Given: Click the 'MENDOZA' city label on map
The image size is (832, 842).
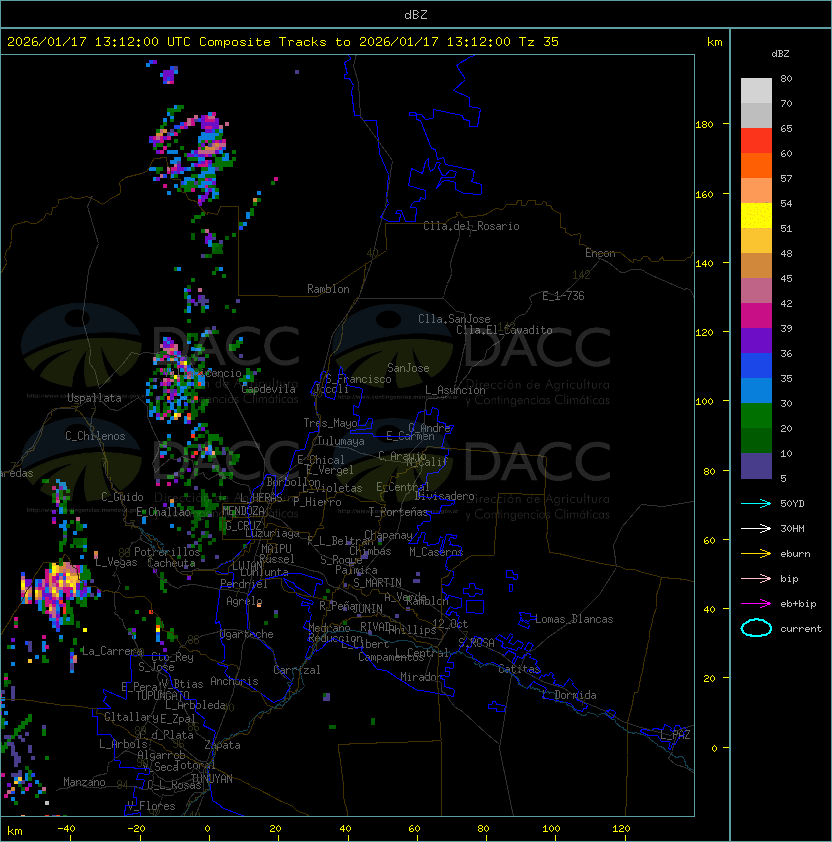Looking at the screenshot, I should pyautogui.click(x=243, y=511).
